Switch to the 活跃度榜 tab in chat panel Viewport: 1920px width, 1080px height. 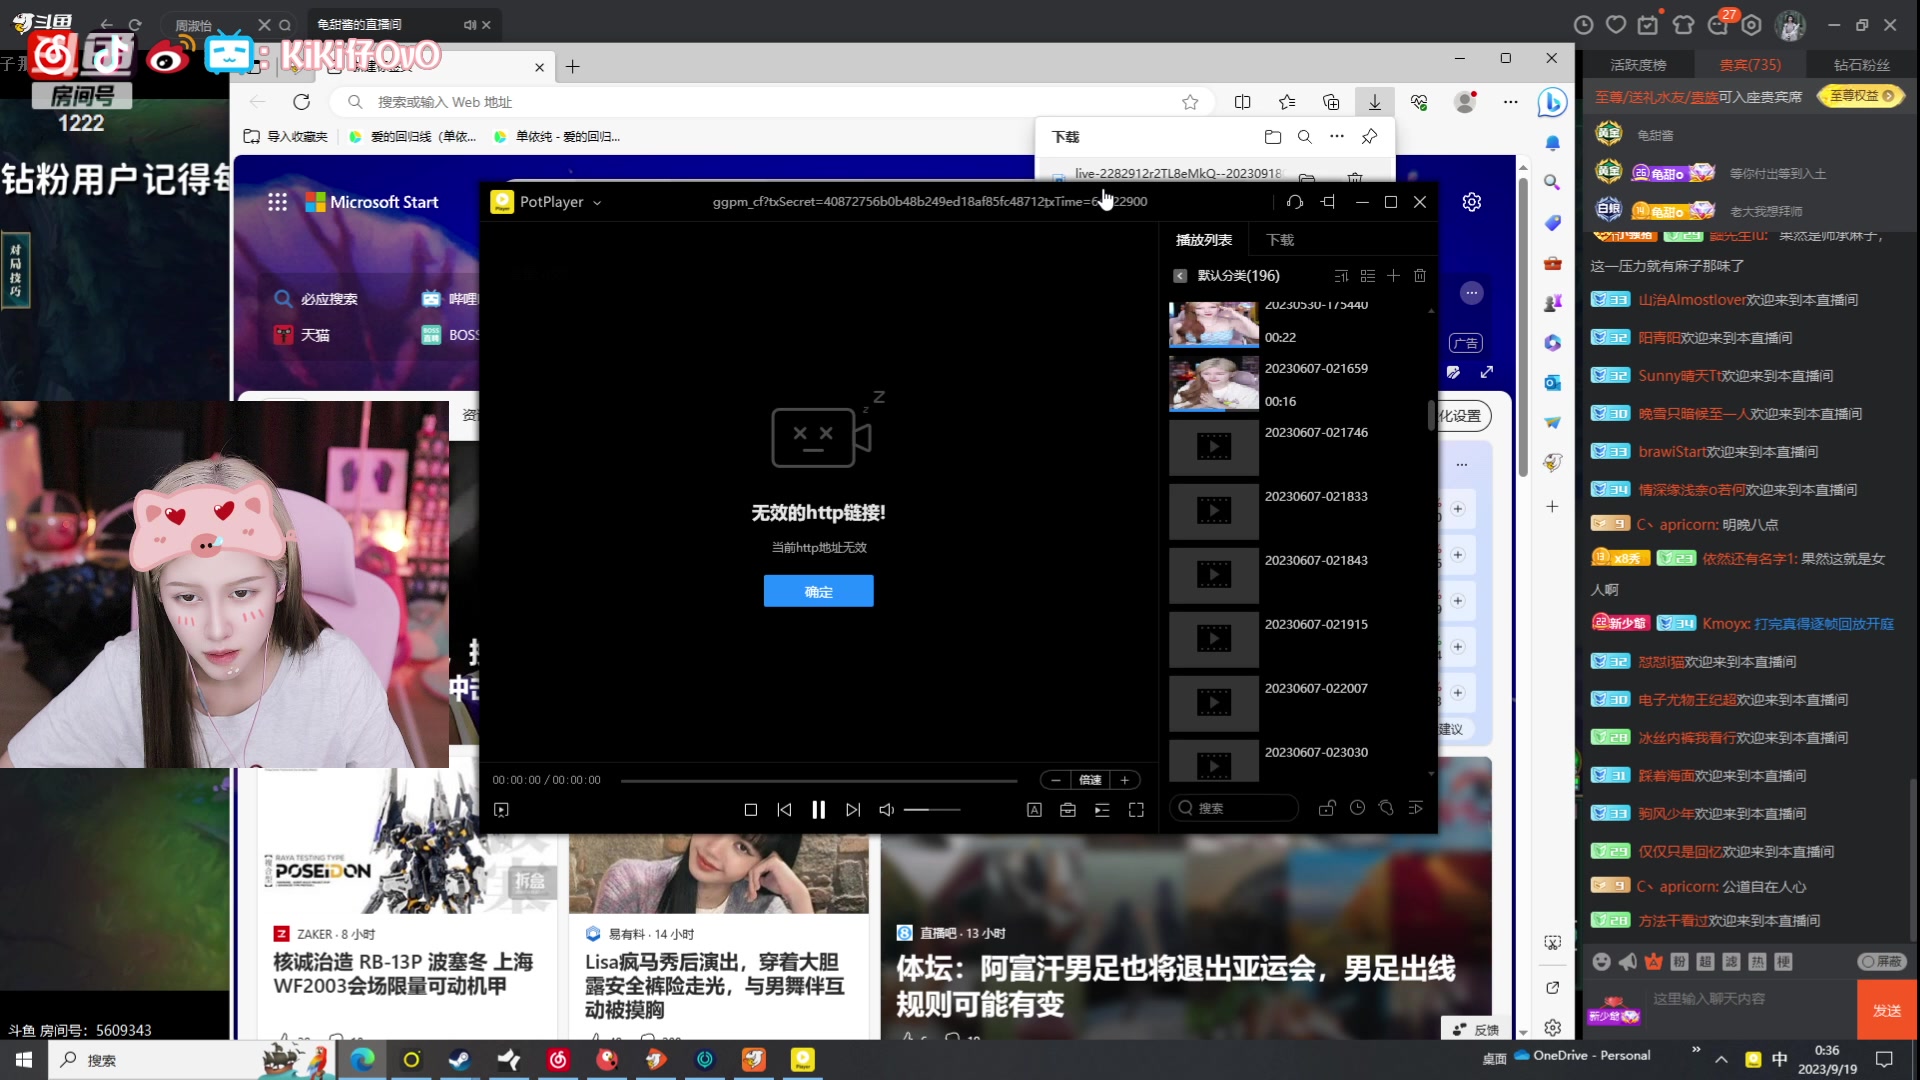tap(1638, 65)
